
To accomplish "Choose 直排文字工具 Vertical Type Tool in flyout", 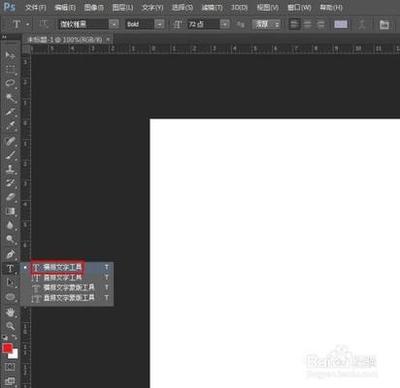I will pos(67,277).
